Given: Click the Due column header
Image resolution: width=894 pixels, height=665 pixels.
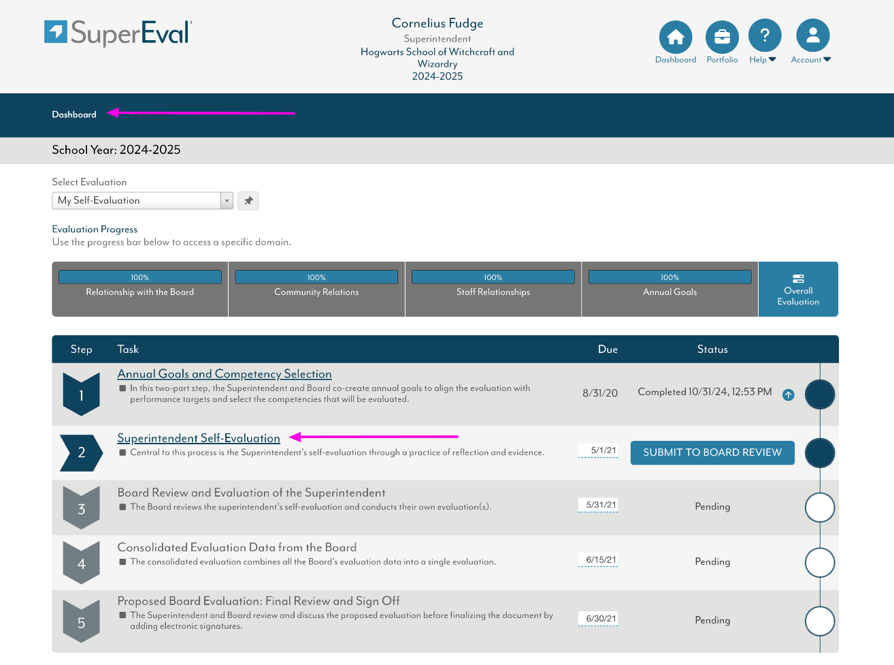Looking at the screenshot, I should click(608, 350).
